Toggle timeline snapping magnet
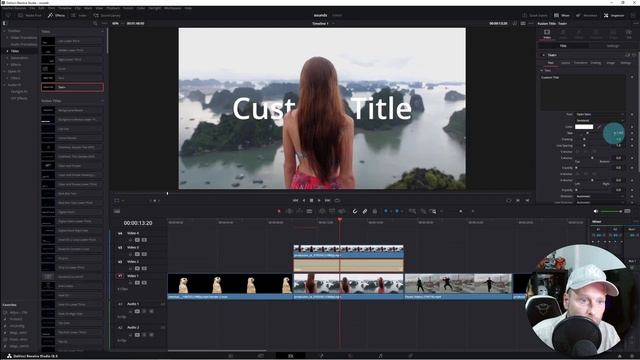 pyautogui.click(x=355, y=211)
